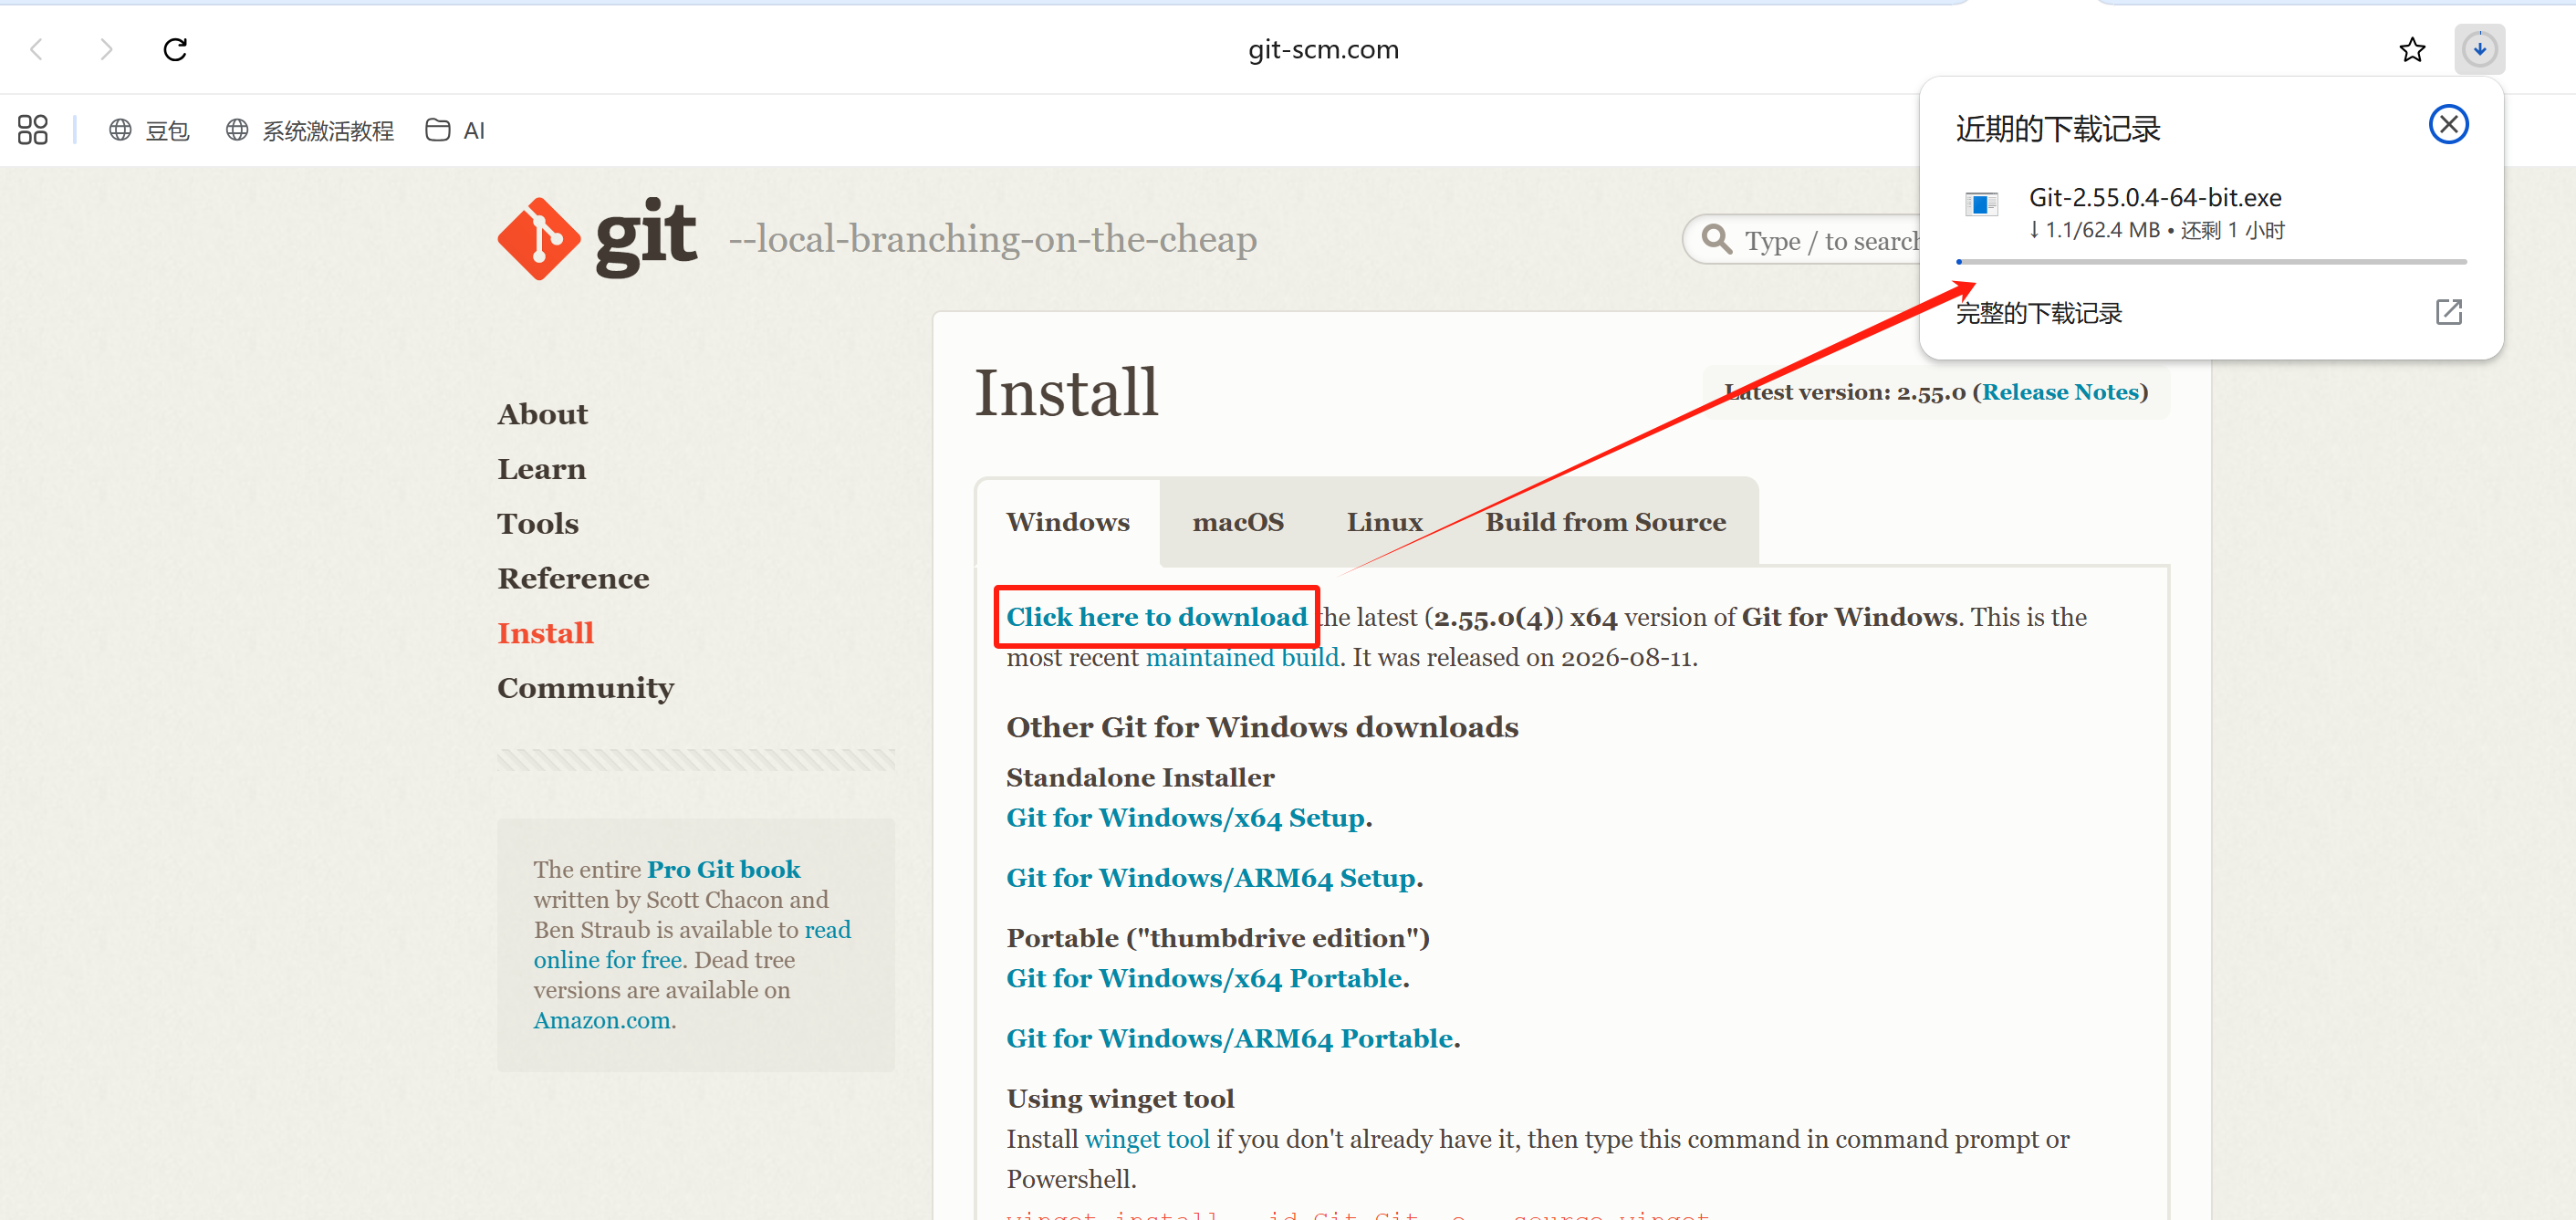Click the download progress bar
The height and width of the screenshot is (1220, 2576).
click(x=2211, y=262)
